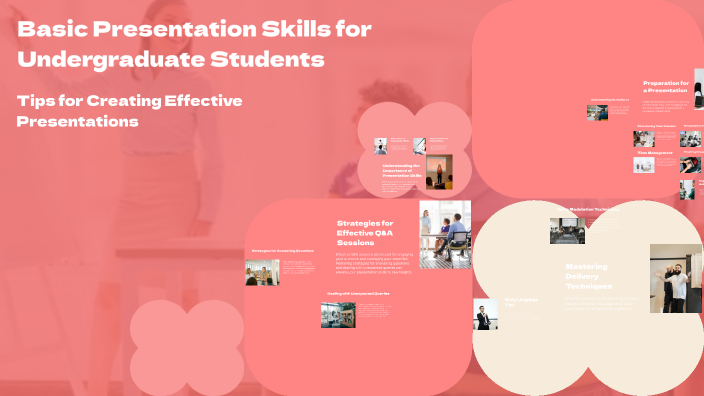The image size is (704, 396).
Task: Click the "Structuring Your Content" label
Action: click(x=656, y=126)
